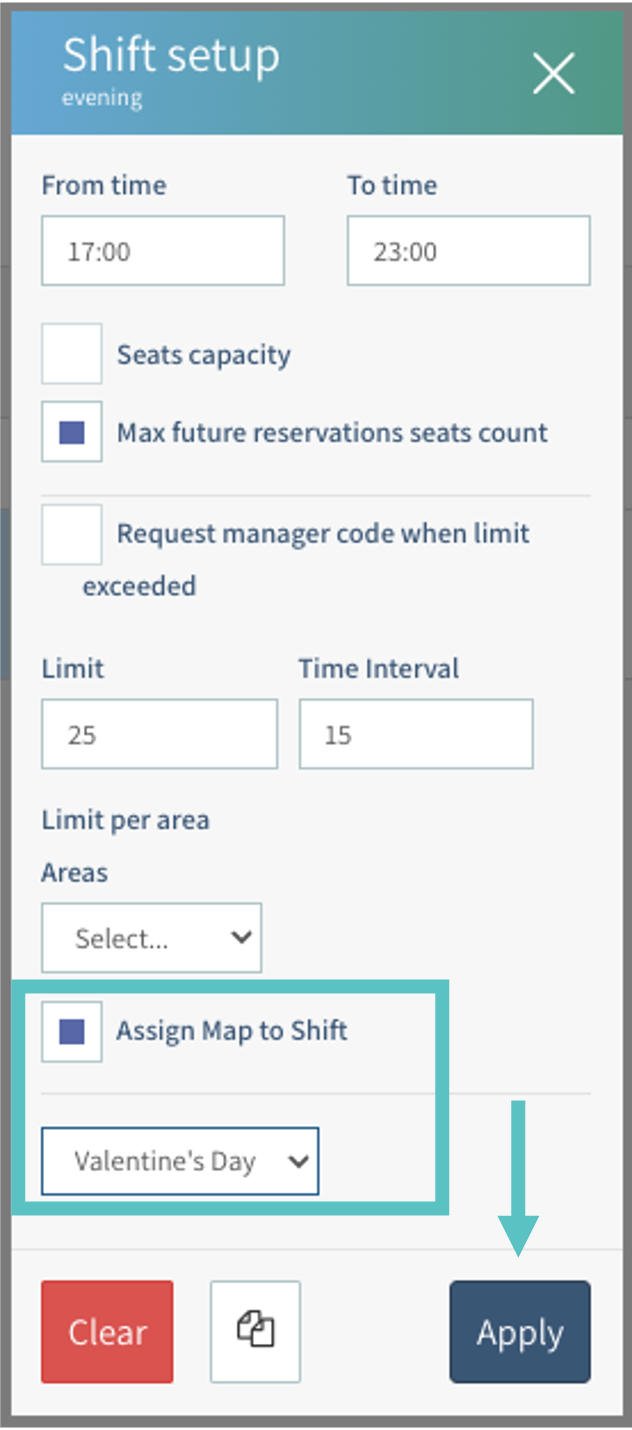
Task: Click the Shift setup header title
Action: coord(171,55)
